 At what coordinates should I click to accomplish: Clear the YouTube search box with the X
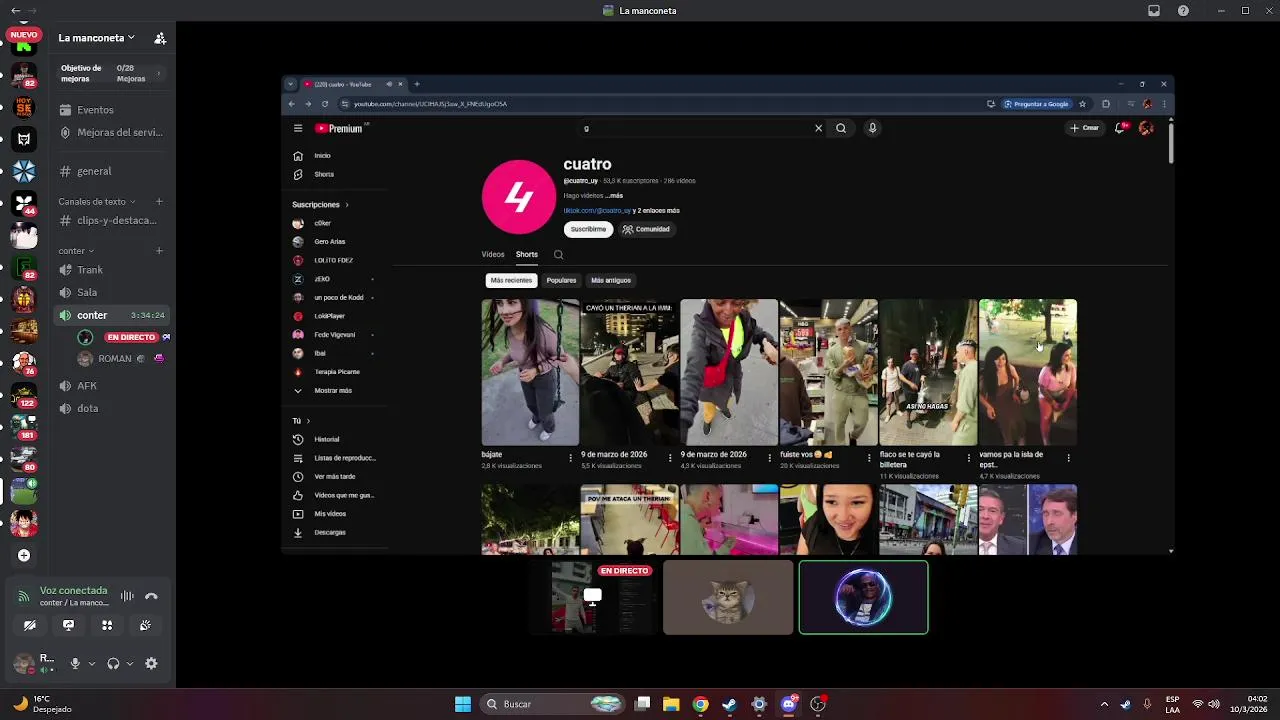point(818,128)
